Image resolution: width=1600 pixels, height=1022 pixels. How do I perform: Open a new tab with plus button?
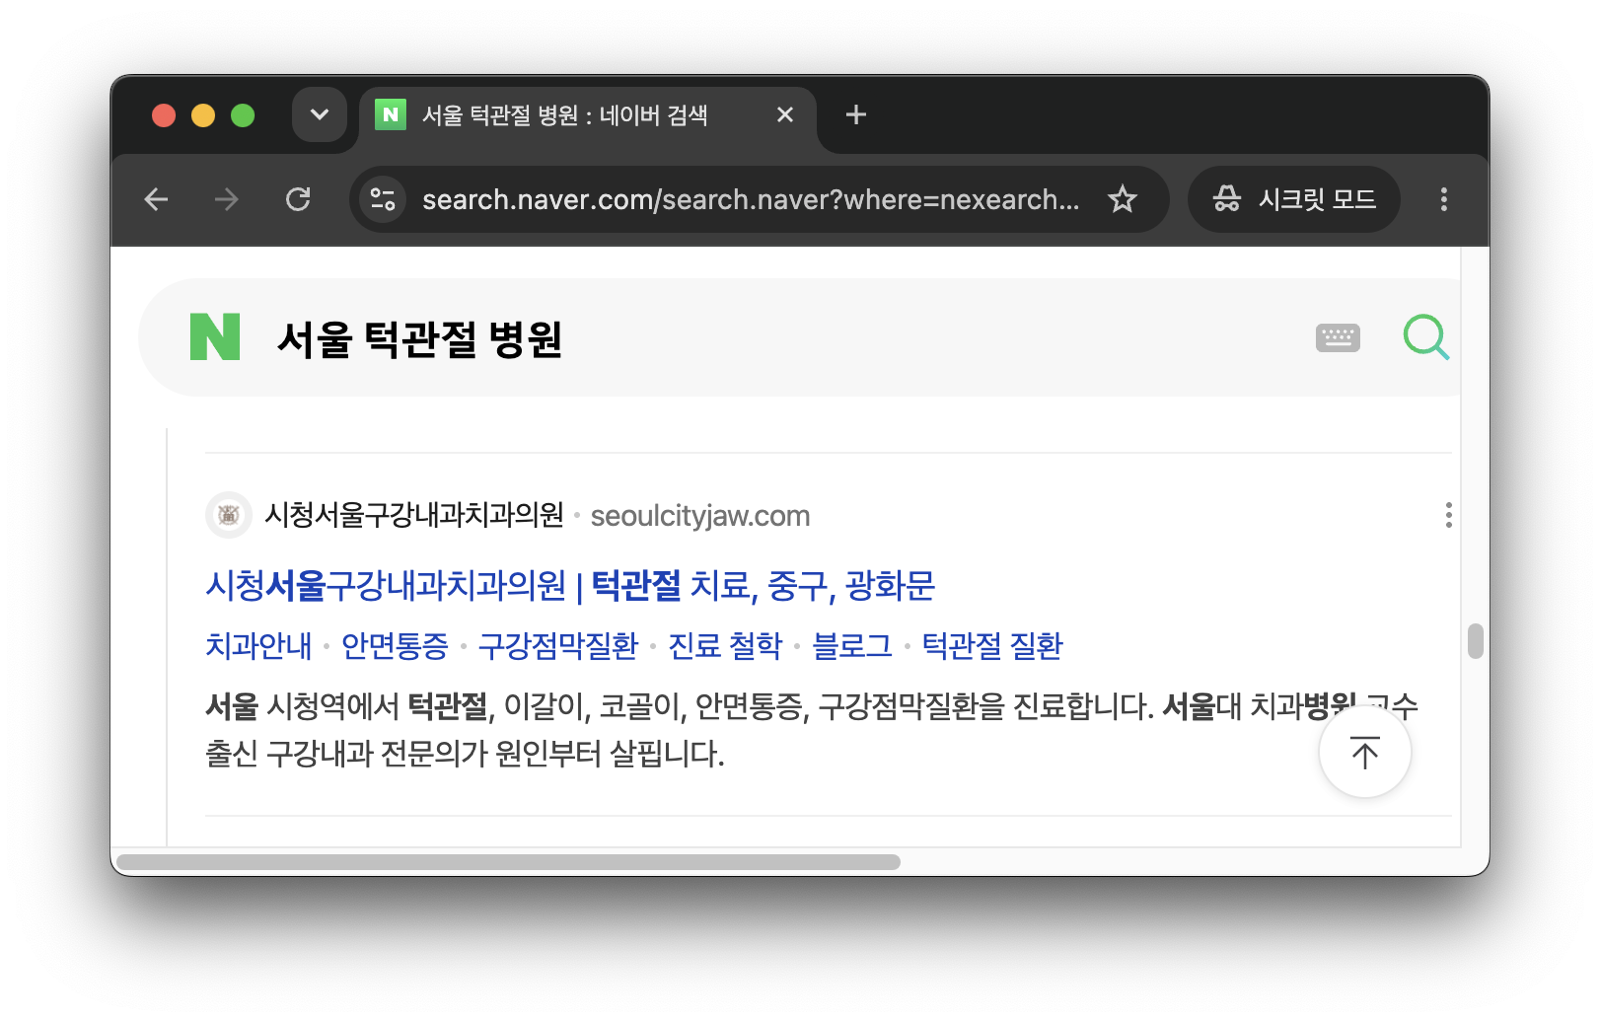pos(856,115)
